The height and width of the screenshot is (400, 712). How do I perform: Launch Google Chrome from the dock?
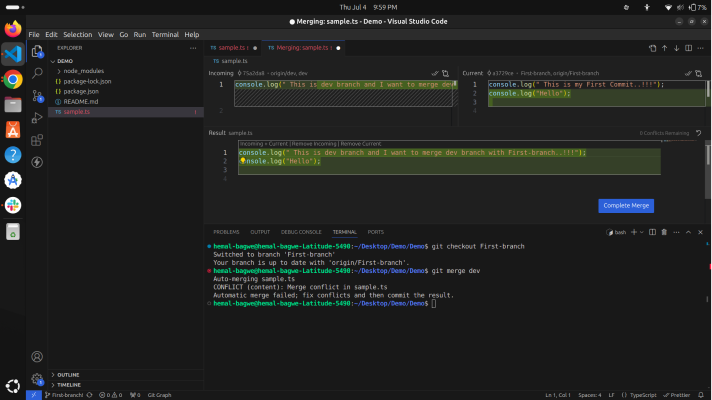13,79
